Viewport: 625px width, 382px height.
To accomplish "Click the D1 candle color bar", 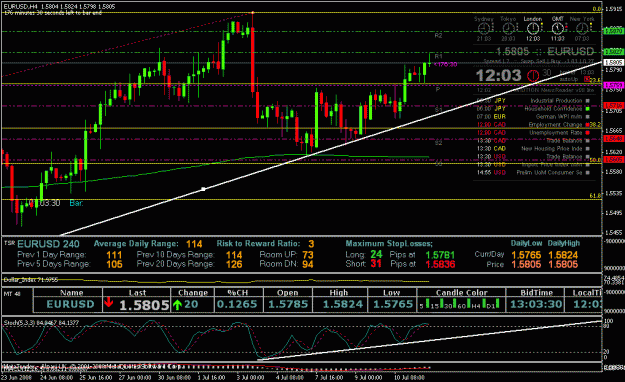I will pyautogui.click(x=497, y=303).
